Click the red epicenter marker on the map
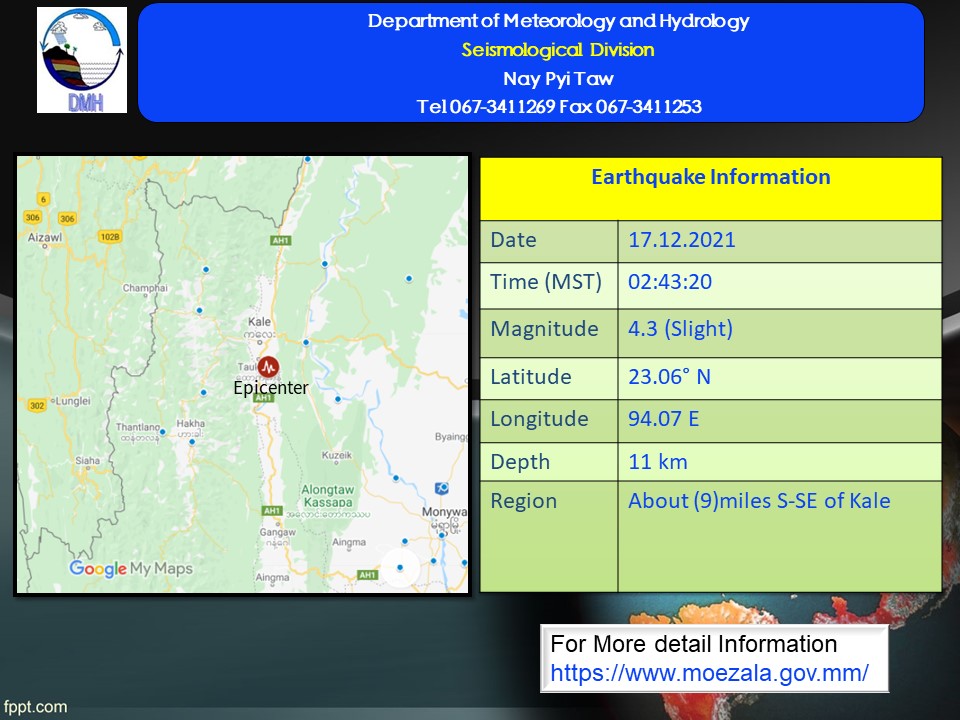Screen dimensions: 960x720 [268, 367]
